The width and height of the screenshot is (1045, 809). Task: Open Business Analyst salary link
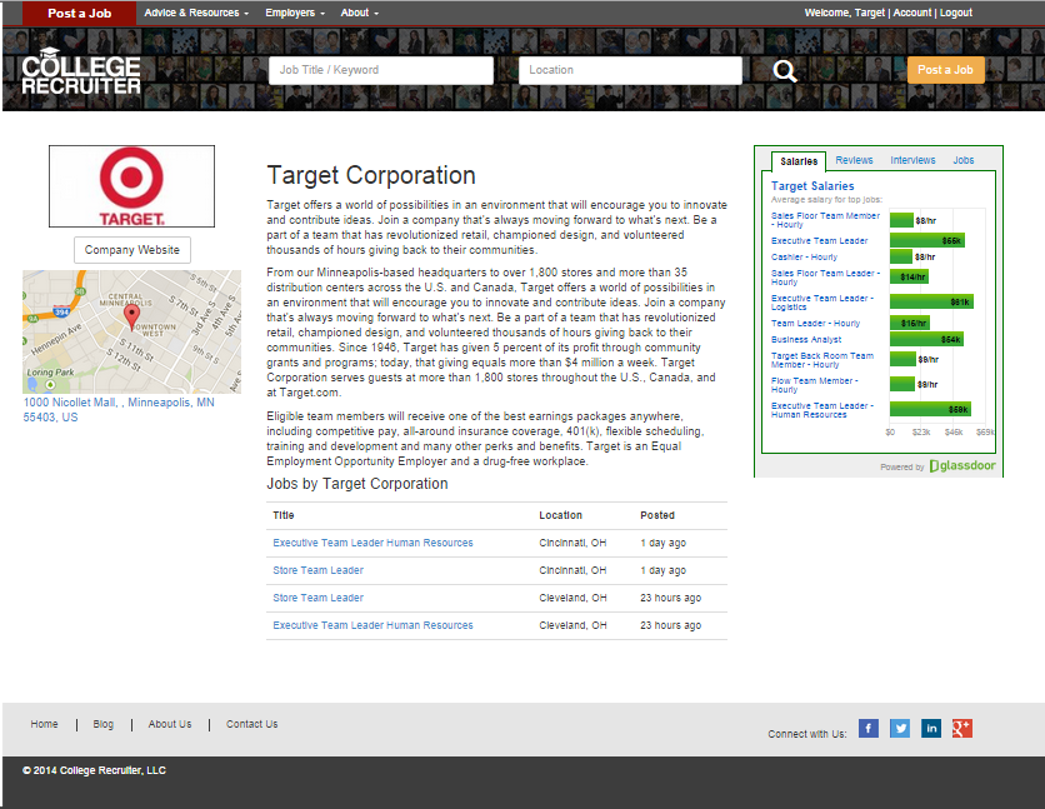click(806, 339)
